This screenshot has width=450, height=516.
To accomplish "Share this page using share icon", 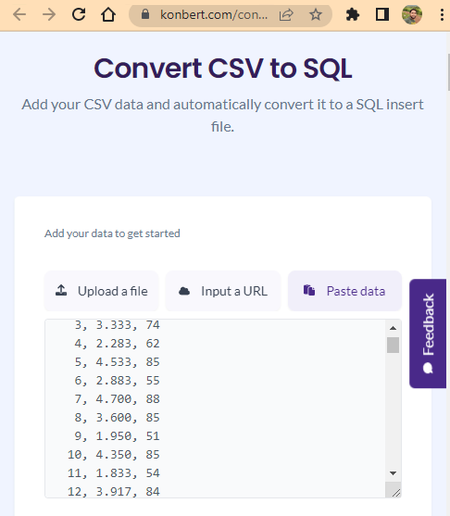I will (x=286, y=15).
